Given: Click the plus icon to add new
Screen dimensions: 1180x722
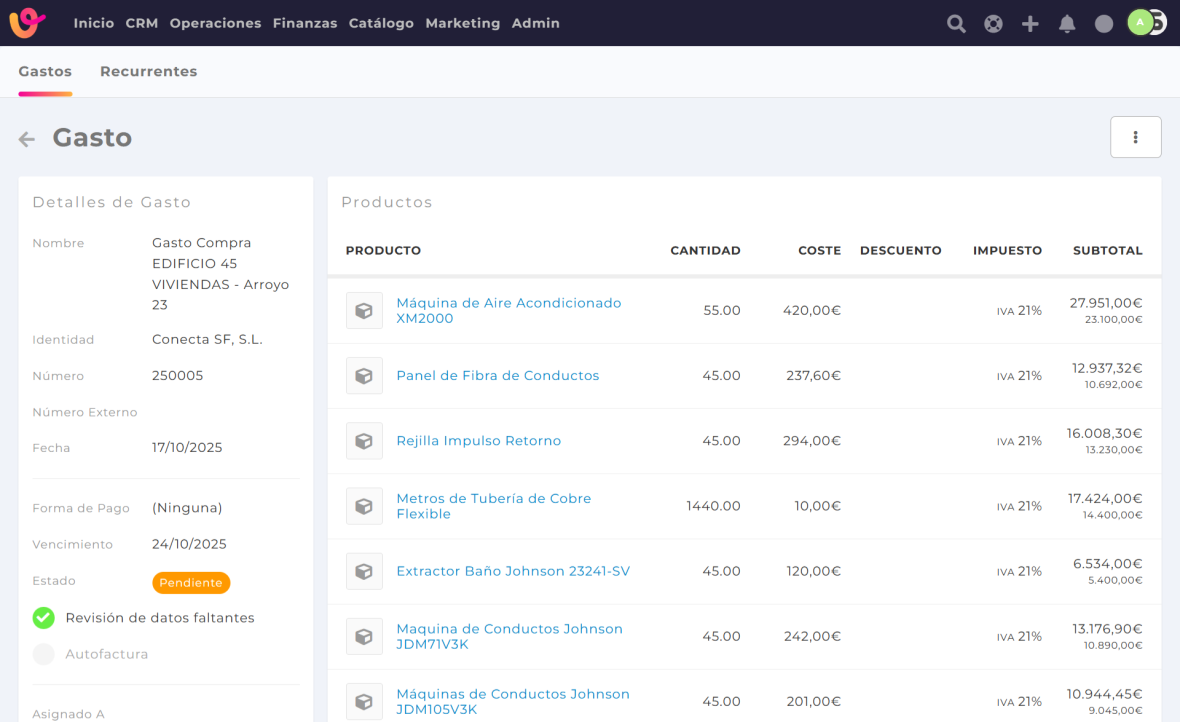Looking at the screenshot, I should click(1030, 23).
